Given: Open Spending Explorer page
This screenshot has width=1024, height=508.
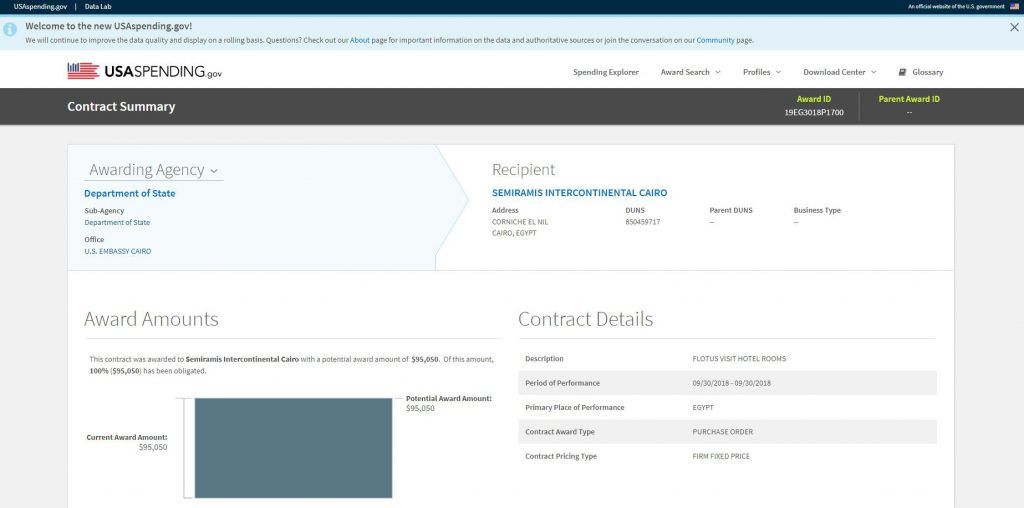Looking at the screenshot, I should [x=605, y=72].
